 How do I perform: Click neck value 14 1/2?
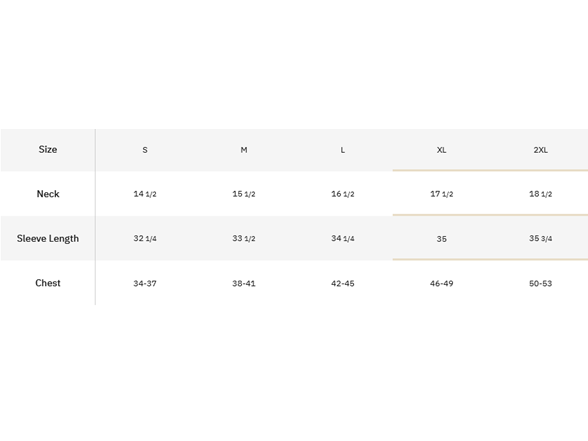click(145, 194)
